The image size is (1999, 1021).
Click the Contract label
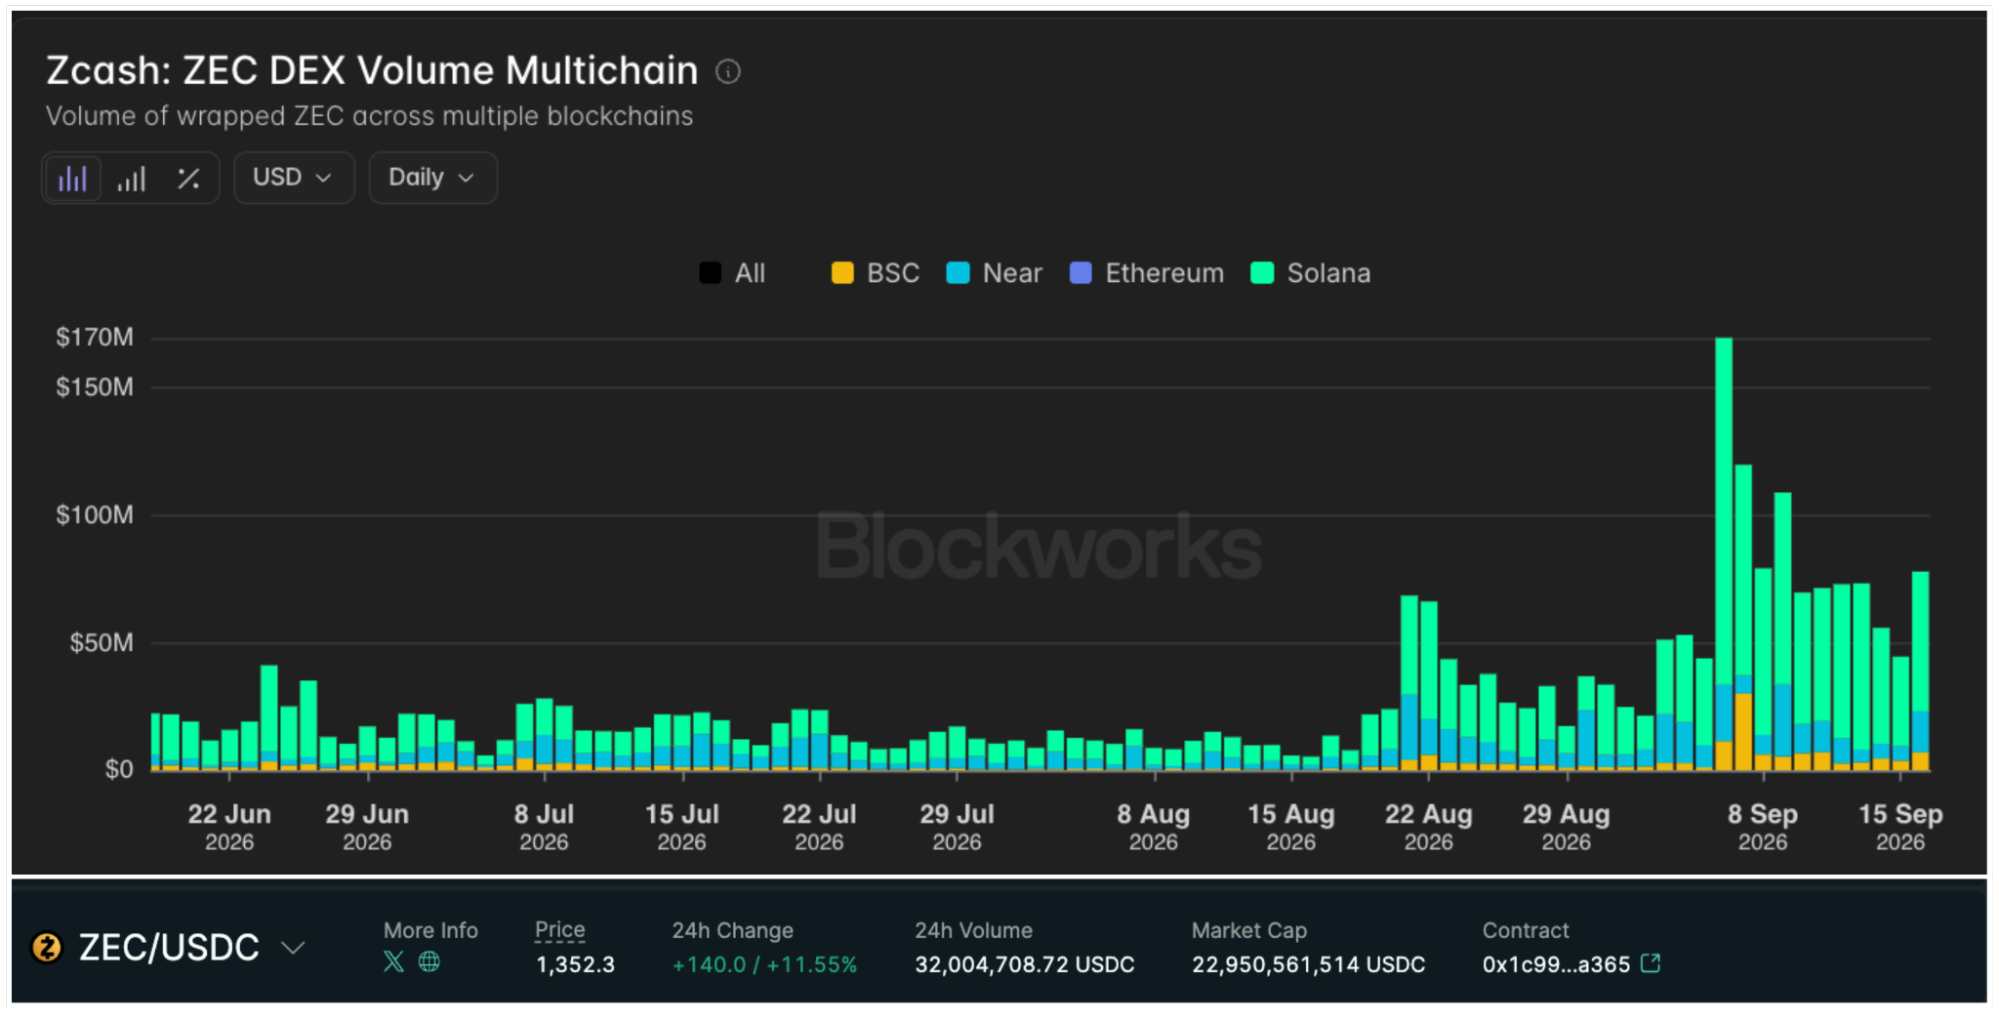coord(1526,930)
